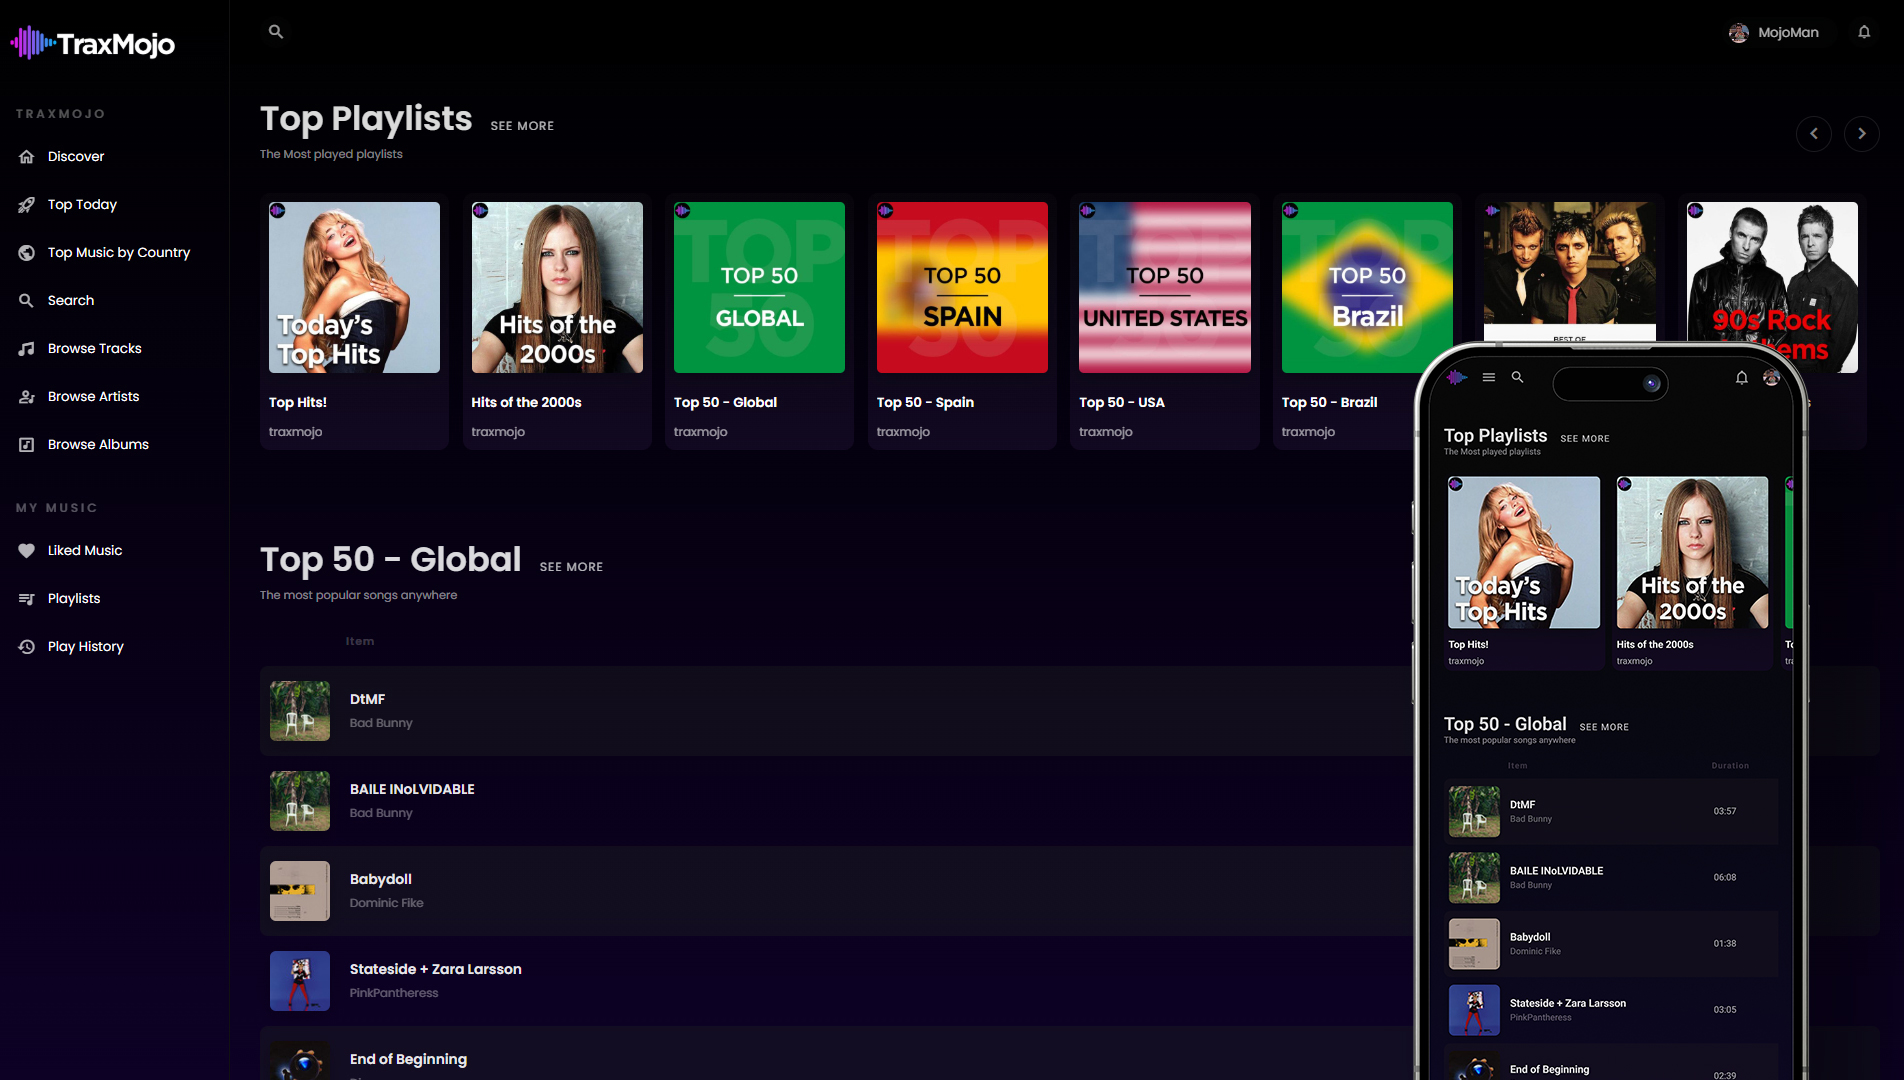1904x1080 pixels.
Task: Click See More next to Top Playlists
Action: 522,126
